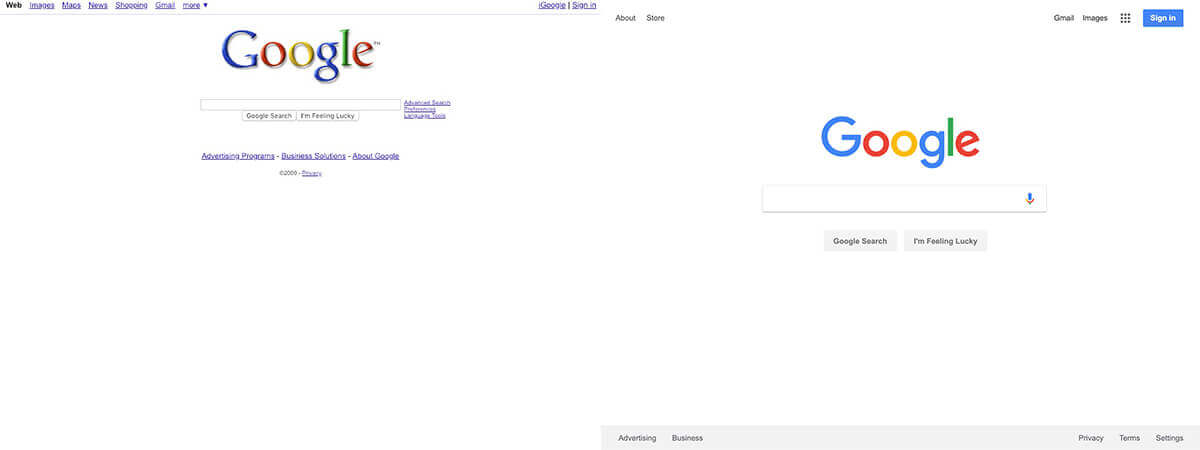Open the Advanced Search link
Viewport: 1200px width, 450px height.
pos(427,102)
